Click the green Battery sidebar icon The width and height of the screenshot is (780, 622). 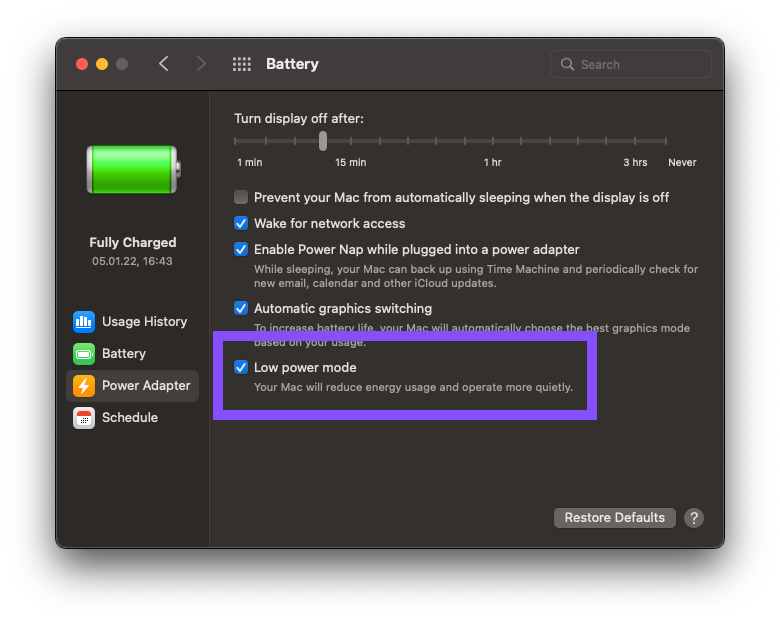point(84,354)
